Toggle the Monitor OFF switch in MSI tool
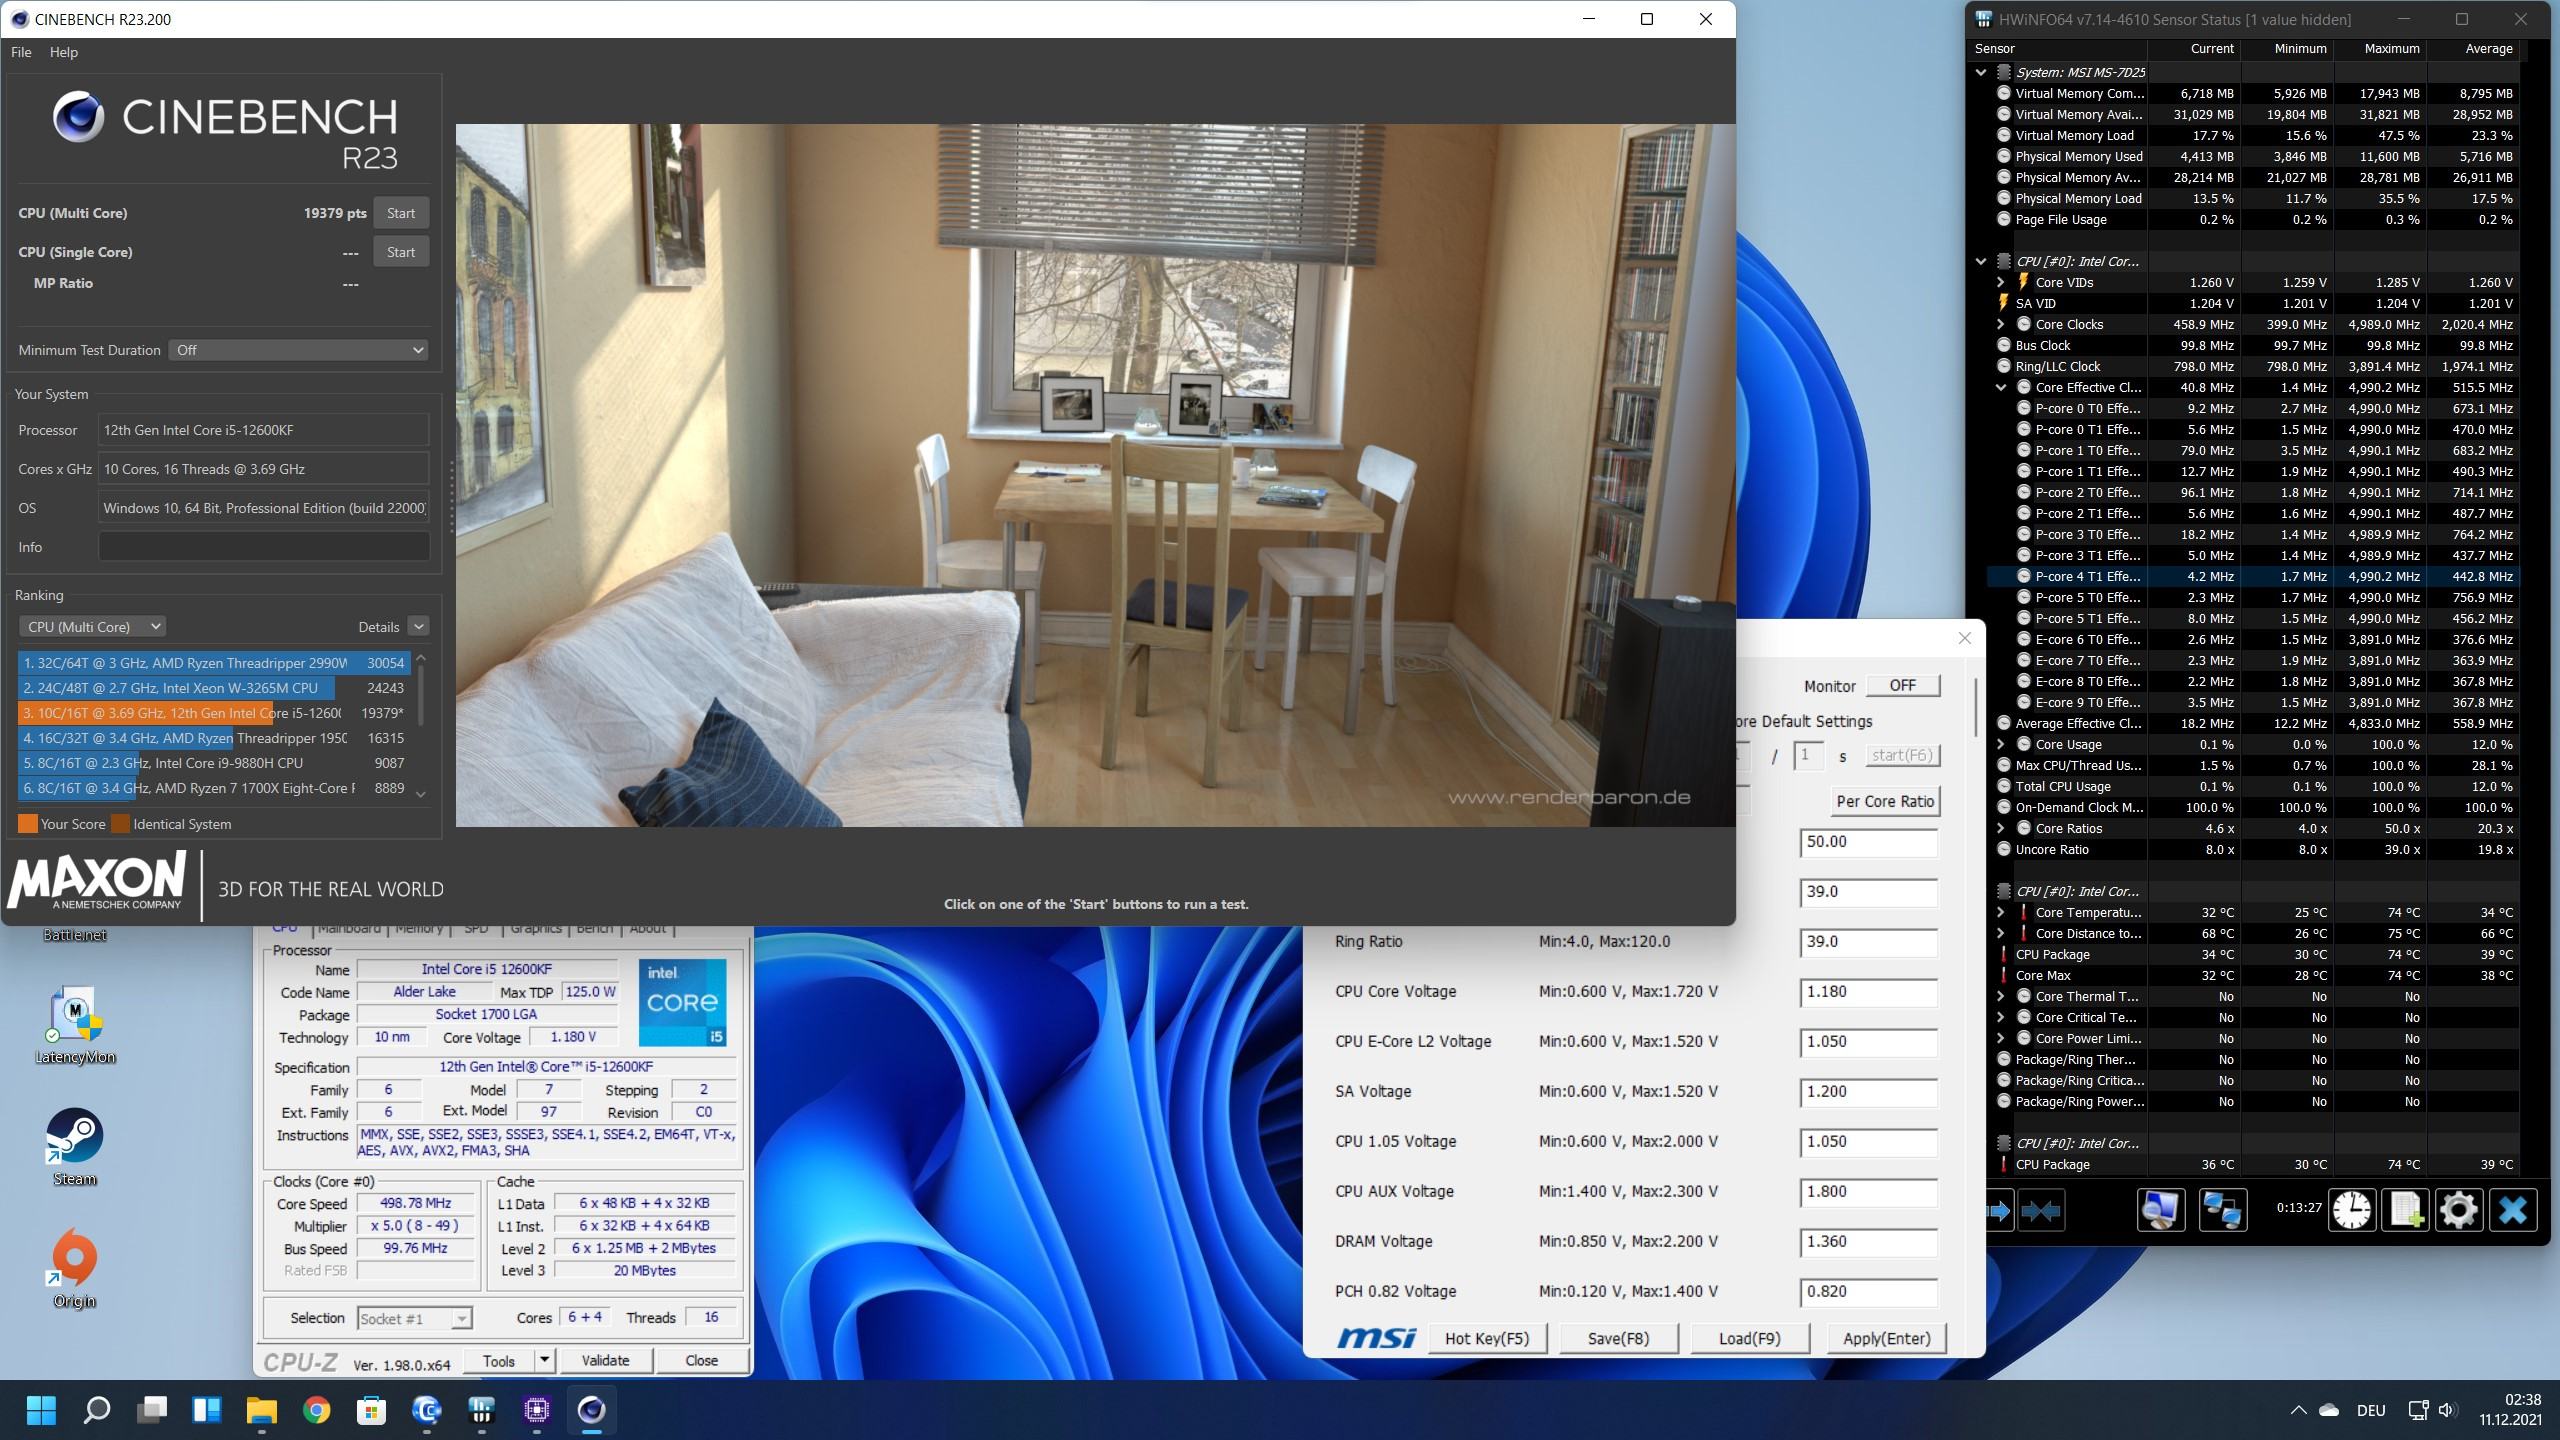 click(x=1902, y=685)
